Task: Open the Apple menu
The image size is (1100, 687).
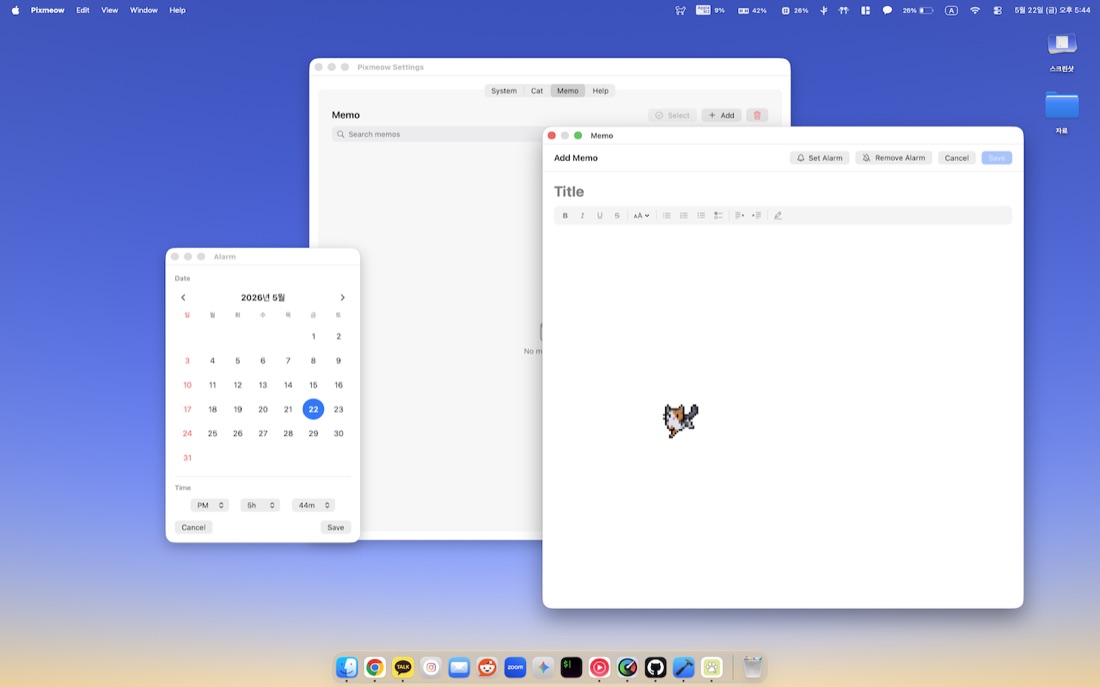Action: coord(15,11)
